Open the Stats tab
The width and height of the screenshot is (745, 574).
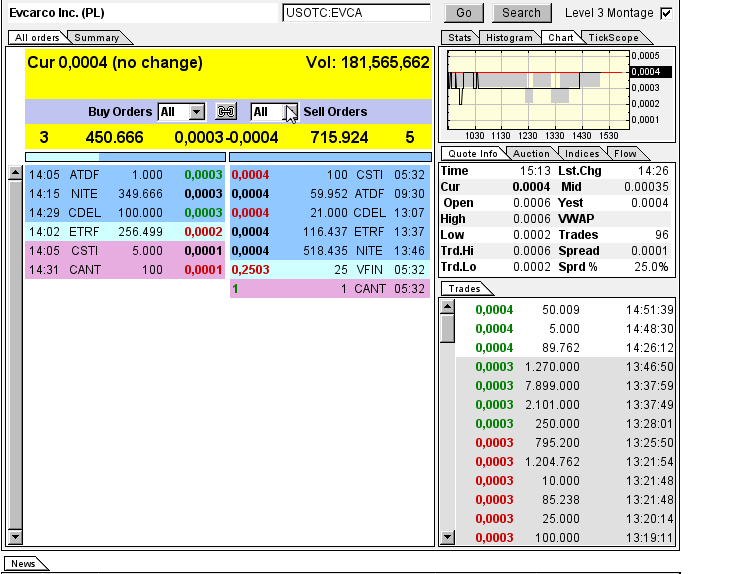[x=459, y=38]
